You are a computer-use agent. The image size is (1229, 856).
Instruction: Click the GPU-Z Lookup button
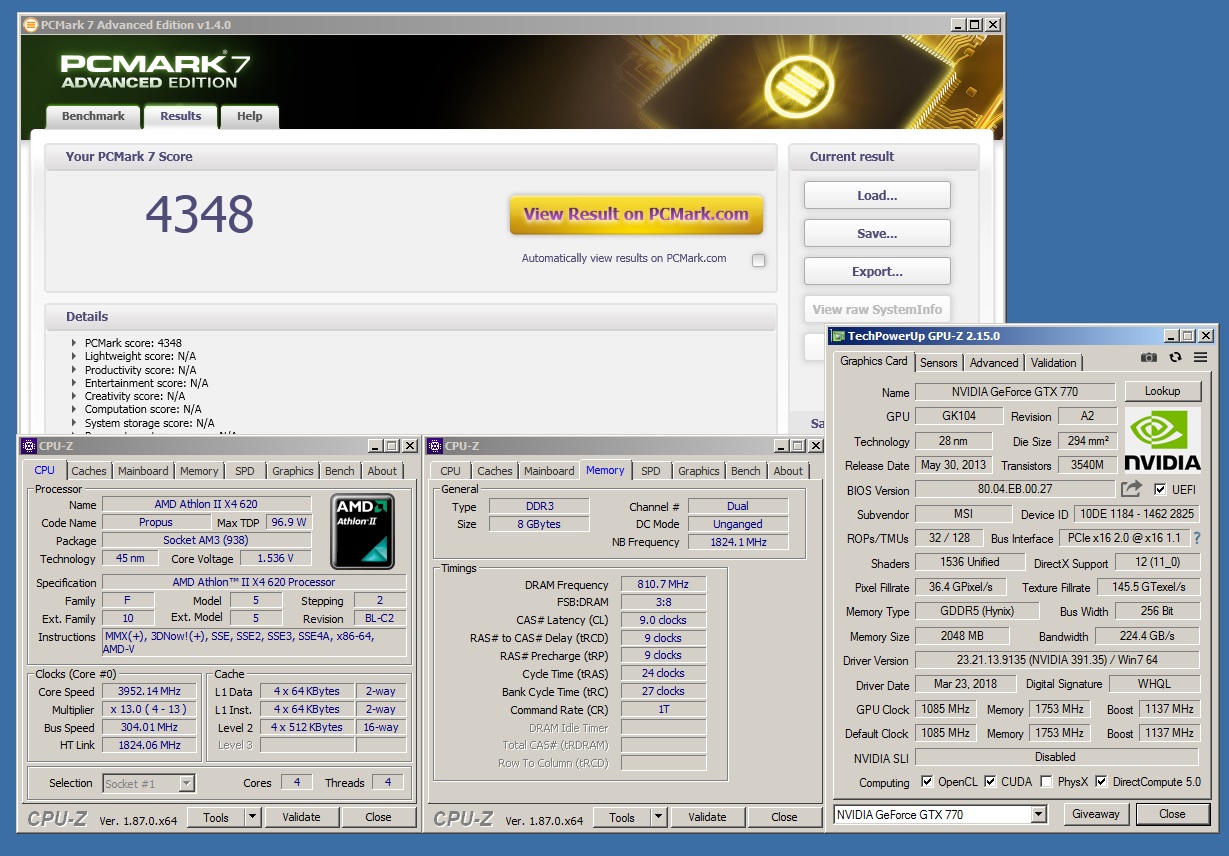[x=1163, y=391]
